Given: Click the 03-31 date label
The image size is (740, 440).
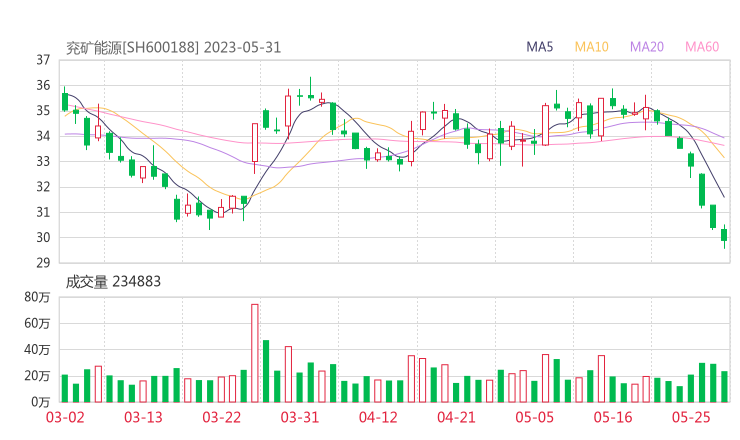Looking at the screenshot, I should (300, 417).
